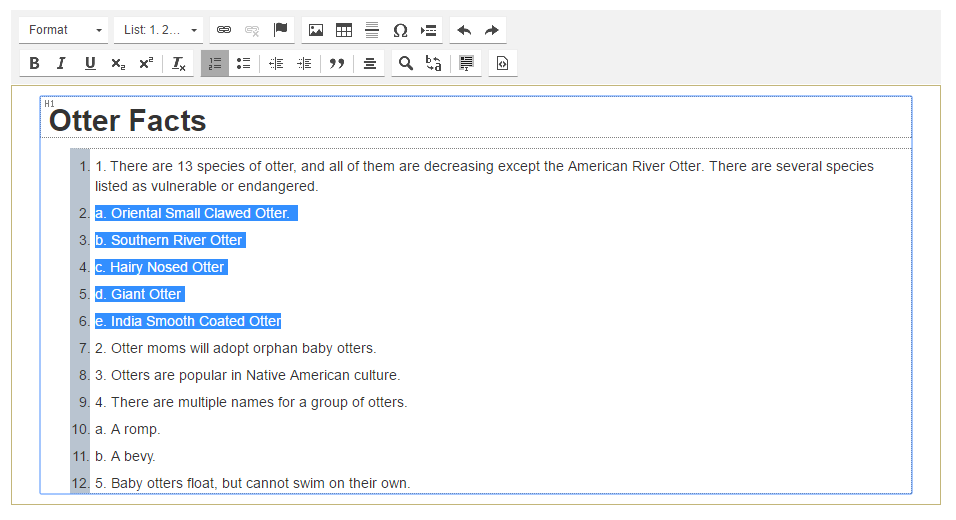This screenshot has width=956, height=520.
Task: Toggle italic formatting
Action: click(x=62, y=63)
